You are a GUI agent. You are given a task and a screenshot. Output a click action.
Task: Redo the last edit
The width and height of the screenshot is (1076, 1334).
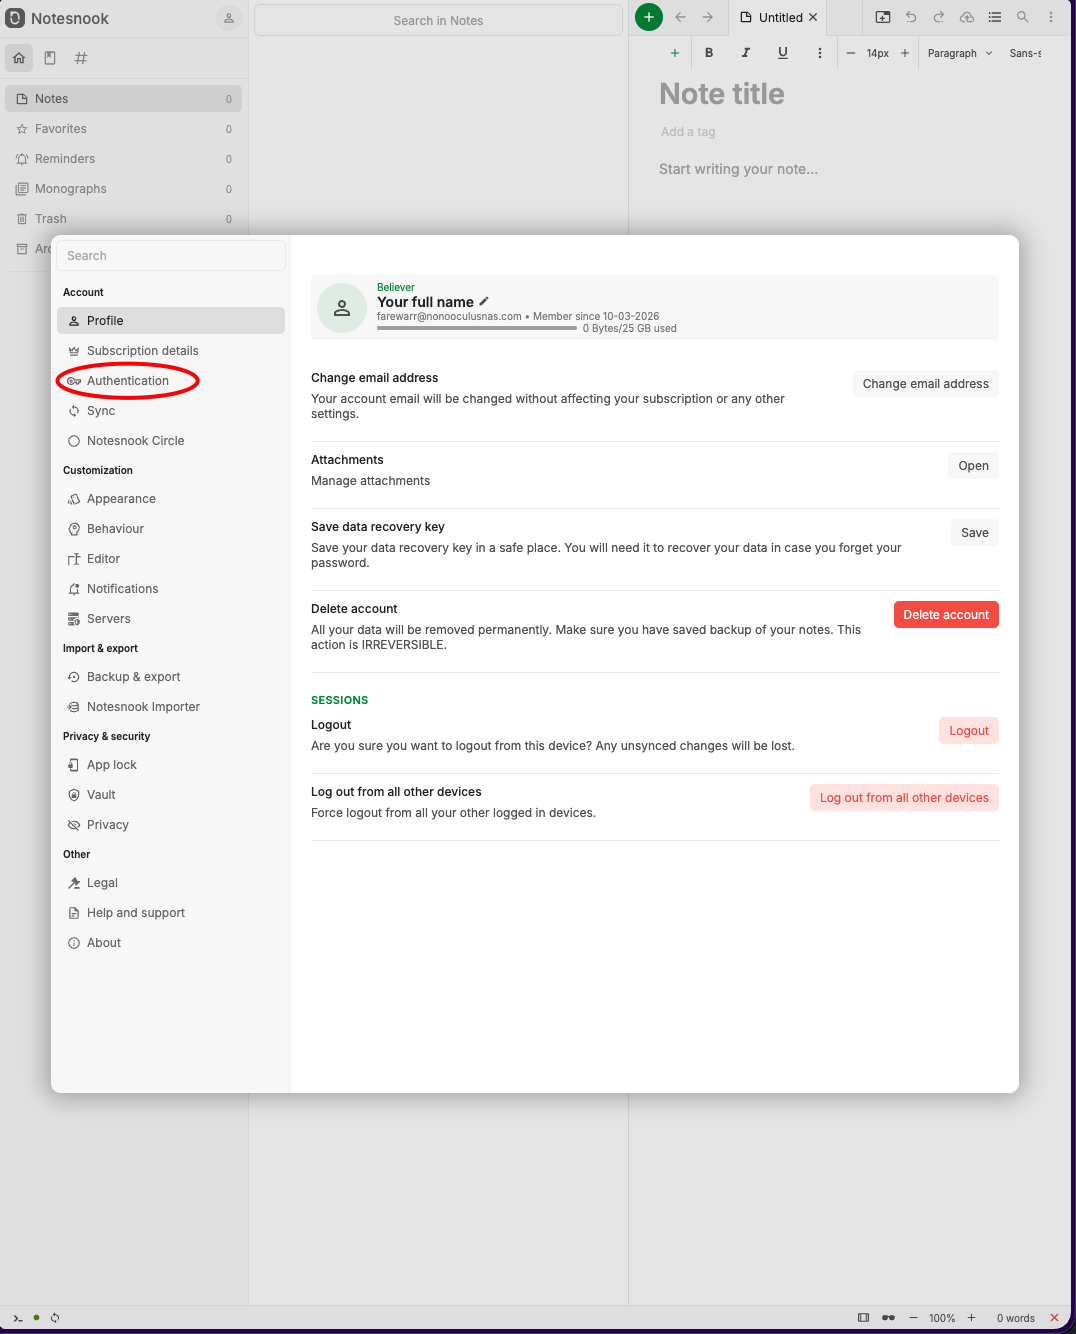[x=939, y=17]
